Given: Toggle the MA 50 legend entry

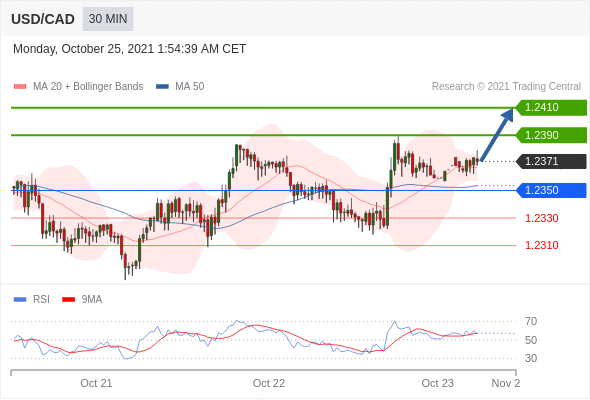Looking at the screenshot, I should (x=180, y=87).
